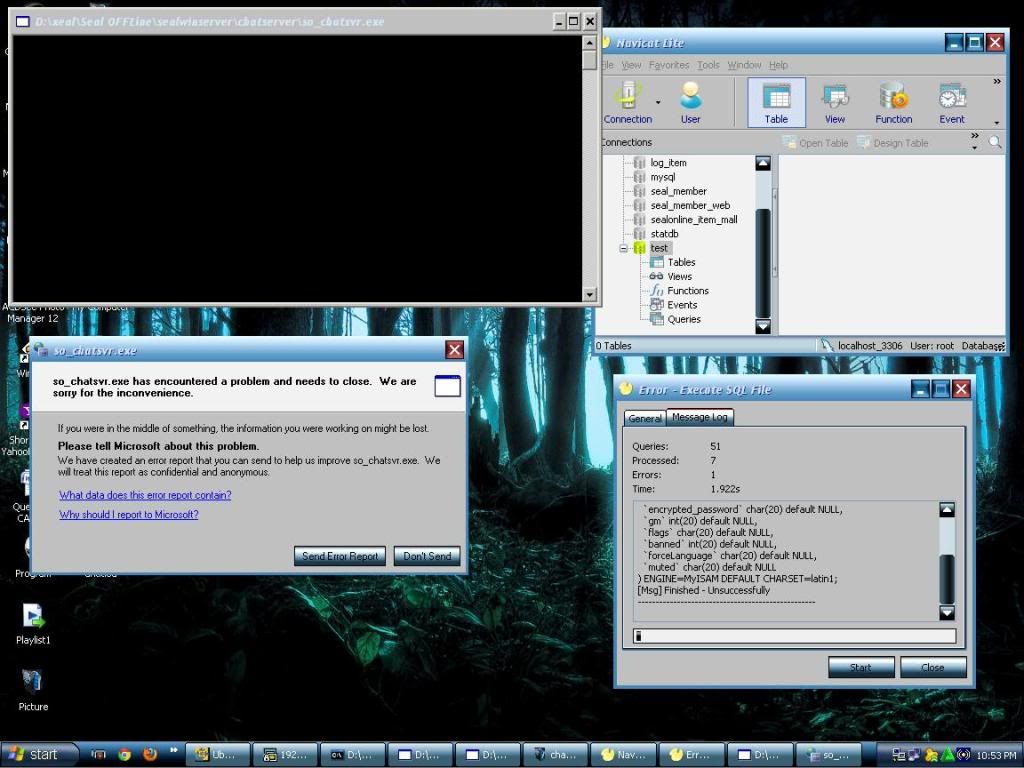
Task: Click the progress bar in Execute SQL dialog
Action: [795, 636]
